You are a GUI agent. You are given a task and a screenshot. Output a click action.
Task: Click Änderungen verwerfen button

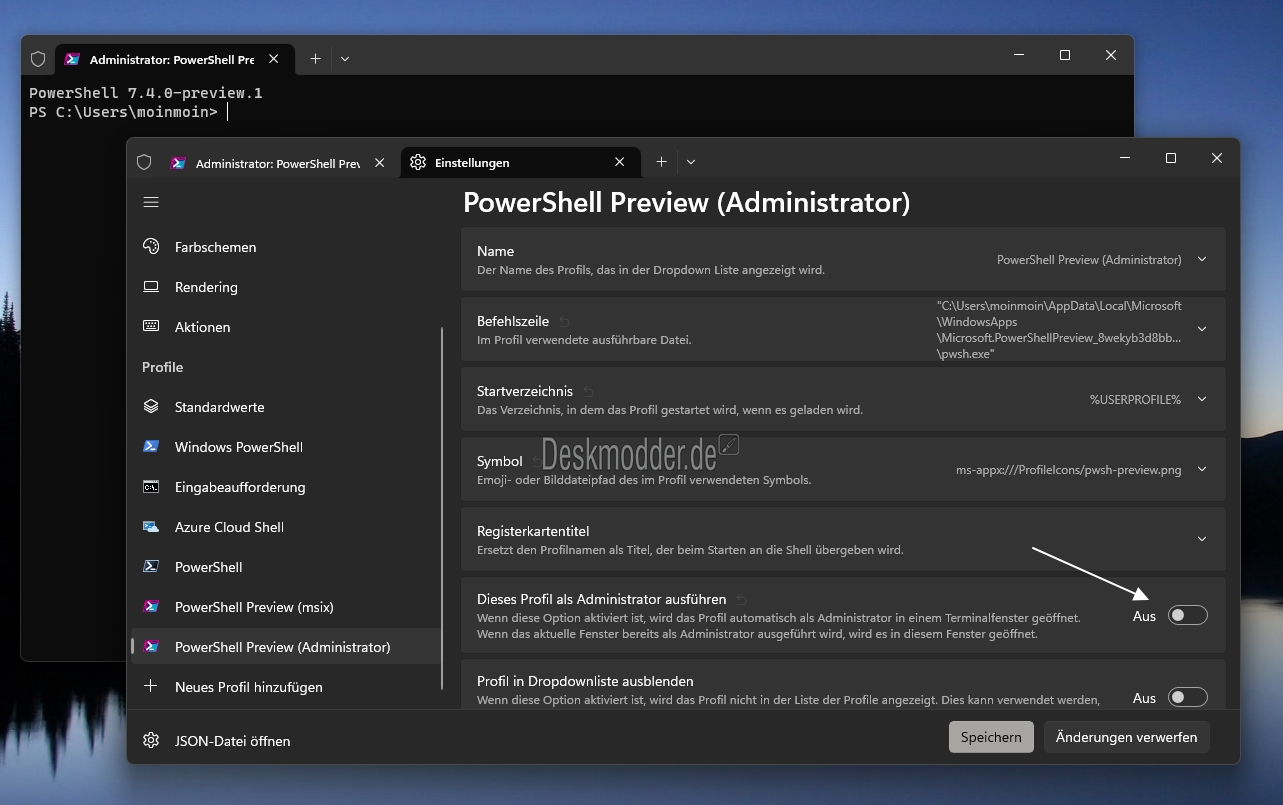click(x=1127, y=737)
